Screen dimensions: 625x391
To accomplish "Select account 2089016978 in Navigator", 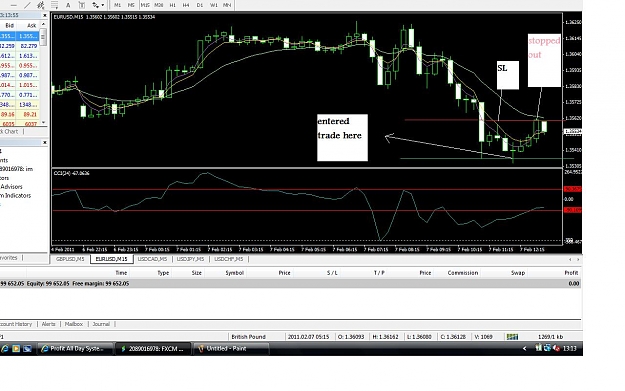I will coord(16,169).
